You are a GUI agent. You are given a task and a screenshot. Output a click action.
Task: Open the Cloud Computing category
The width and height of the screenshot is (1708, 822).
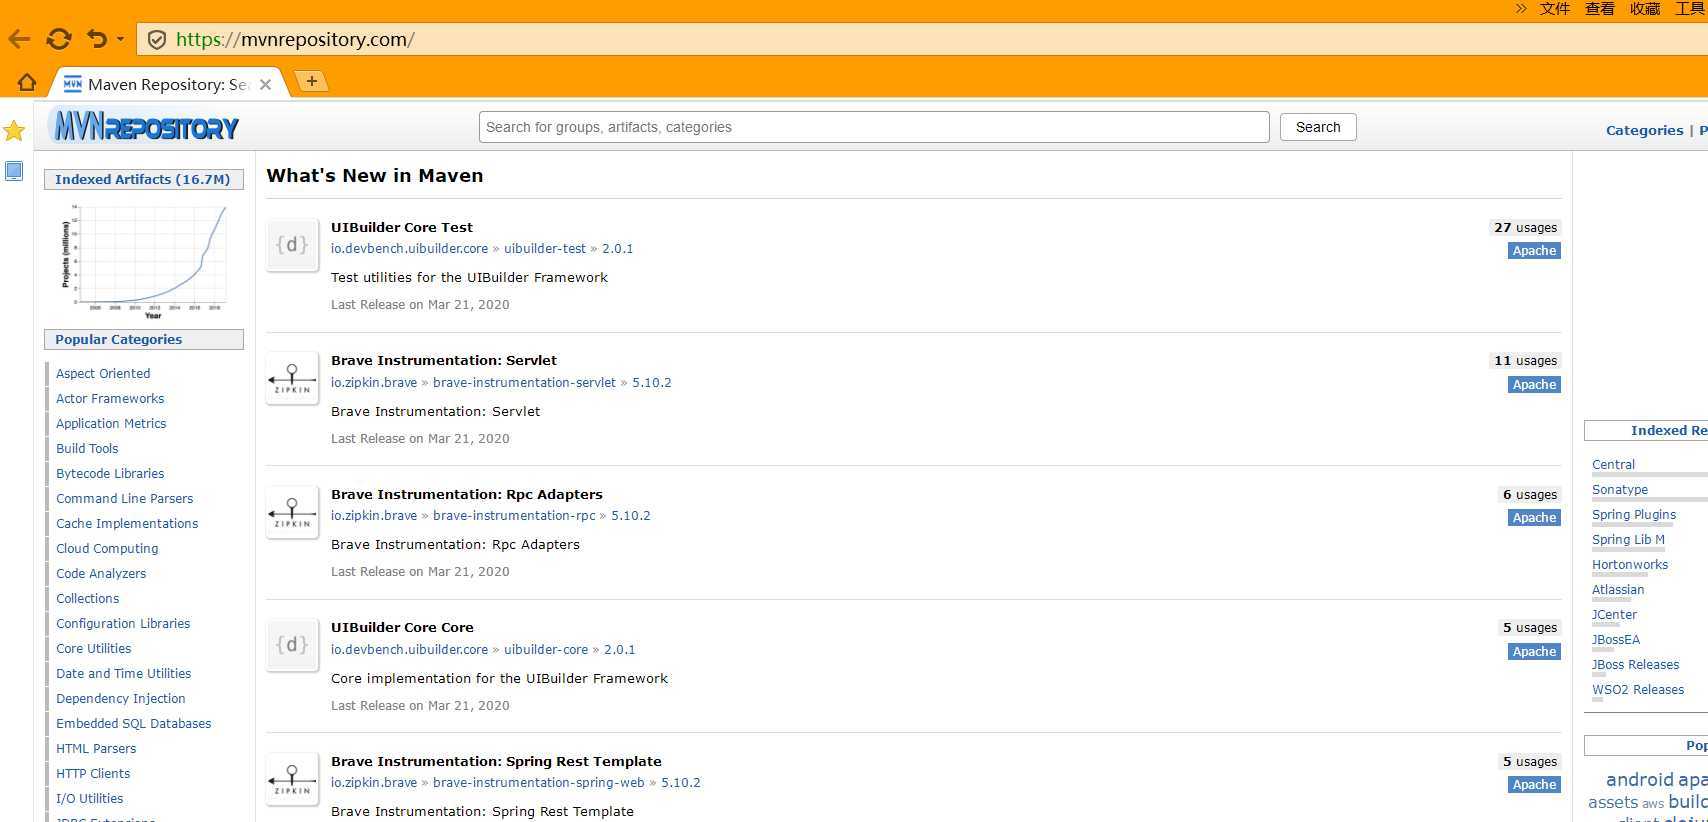(x=107, y=549)
